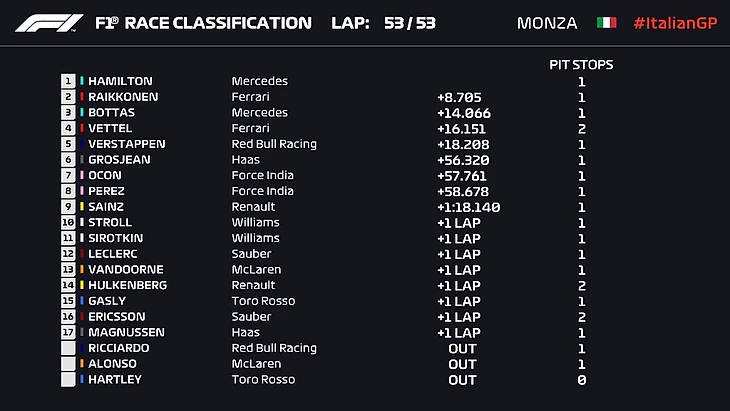Select Alonso's OUT status

pos(462,364)
